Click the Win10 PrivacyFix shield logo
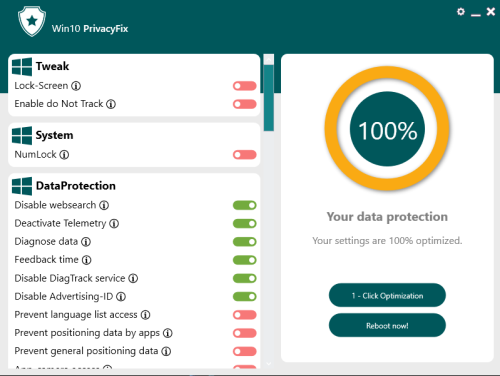This screenshot has width=500, height=376. (32, 21)
